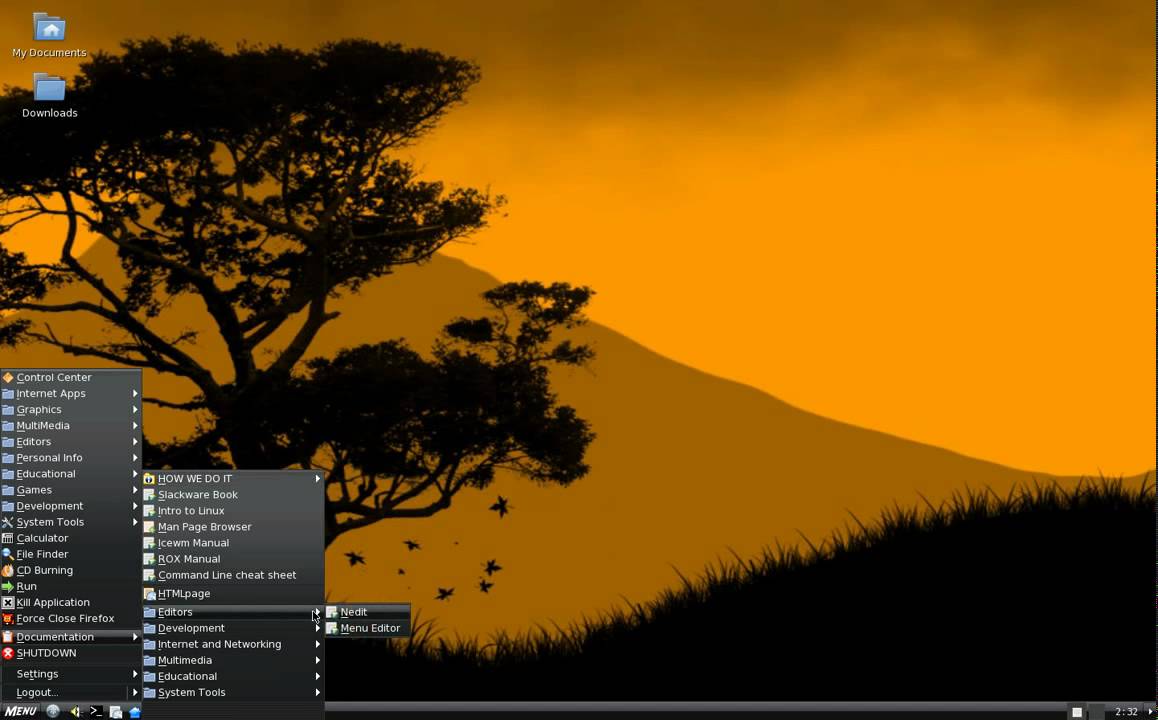
Task: Open Command Line cheat sheet
Action: 233,575
